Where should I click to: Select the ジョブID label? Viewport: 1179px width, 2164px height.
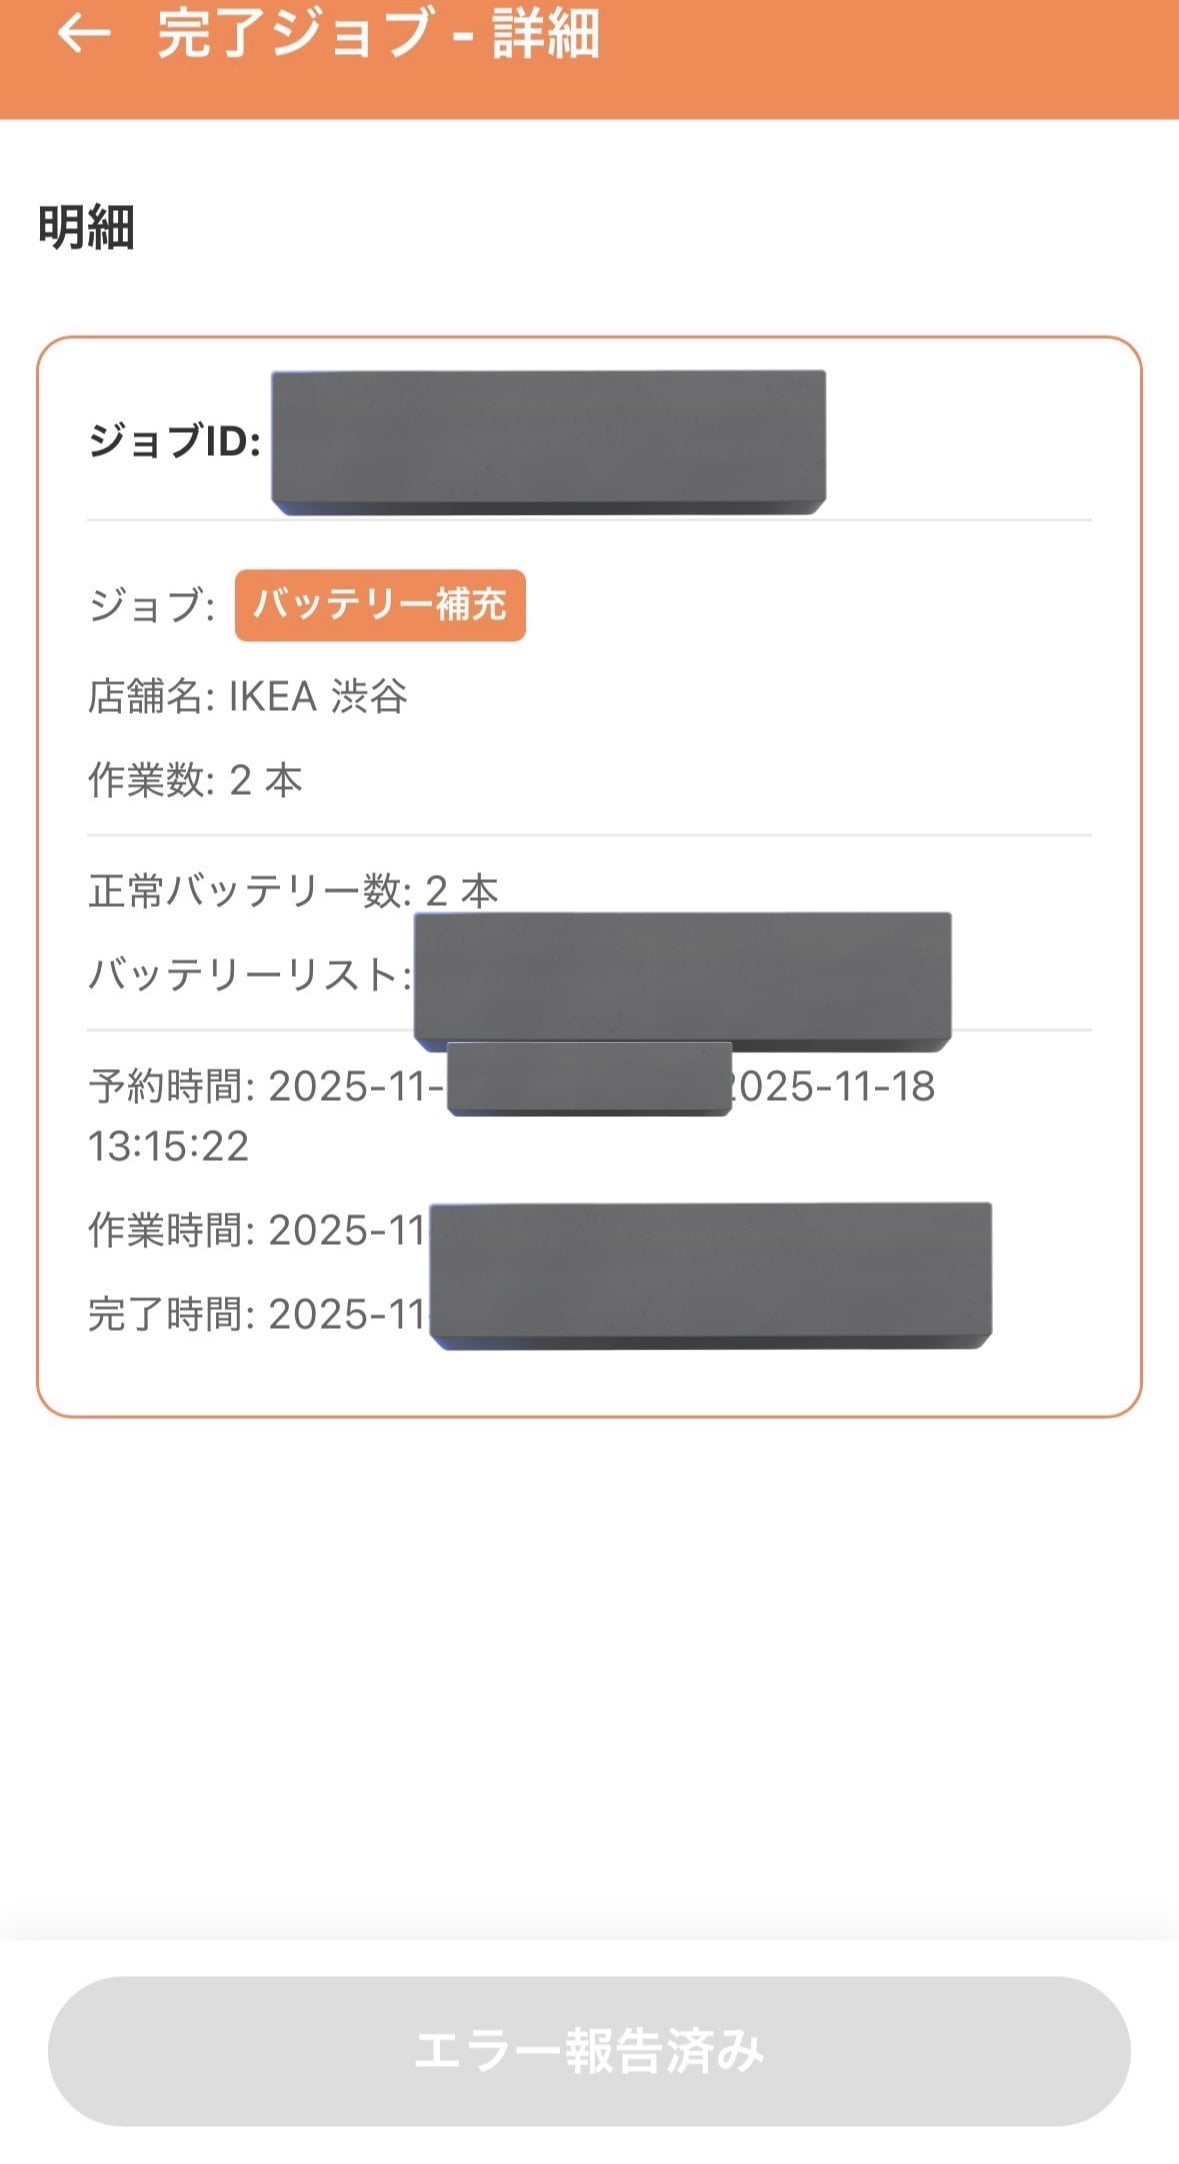175,441
